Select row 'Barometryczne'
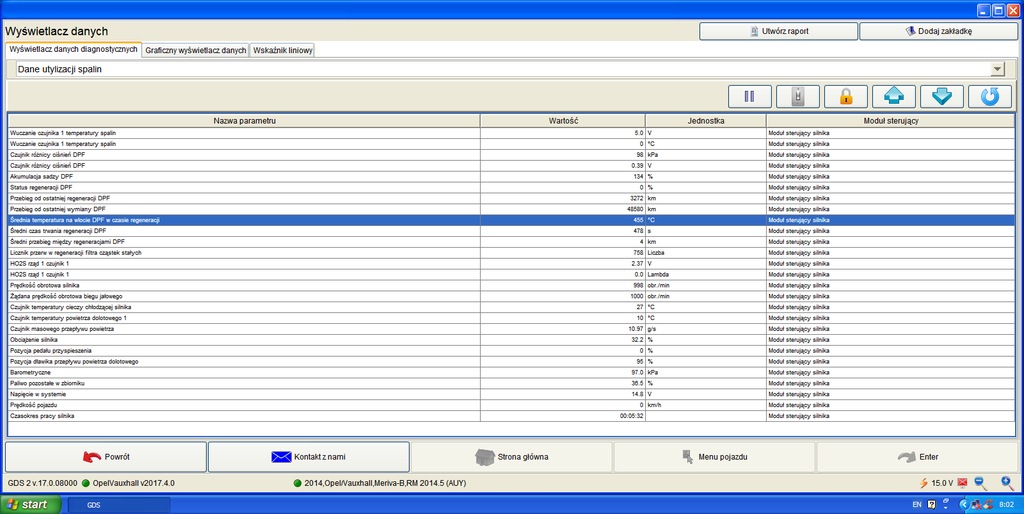The width and height of the screenshot is (1024, 514). 511,372
